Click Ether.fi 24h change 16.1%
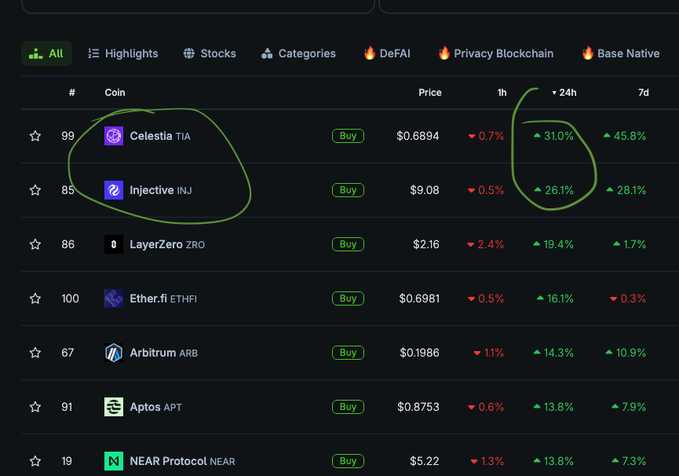 point(555,298)
